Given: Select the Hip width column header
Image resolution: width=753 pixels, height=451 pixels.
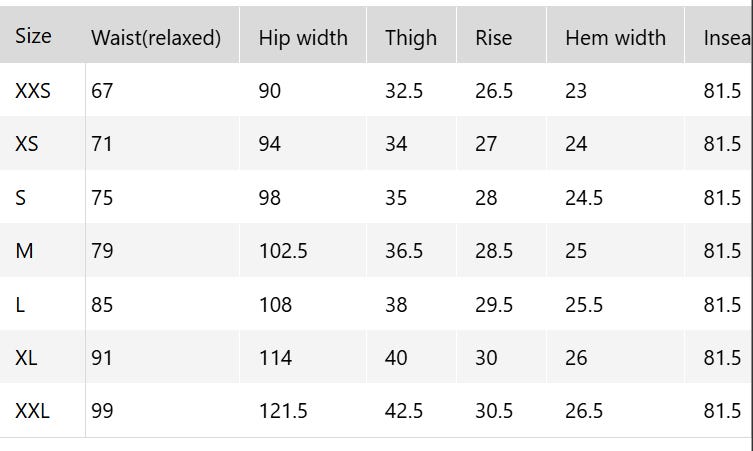Looking at the screenshot, I should (303, 38).
